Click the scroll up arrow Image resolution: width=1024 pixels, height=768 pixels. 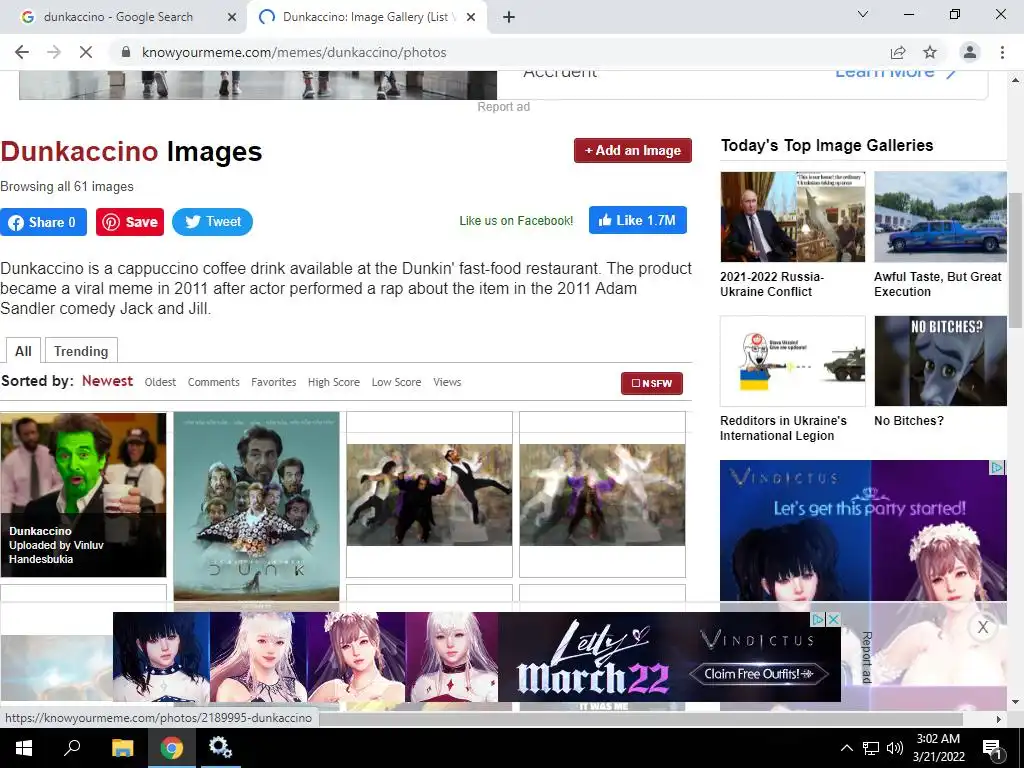tap(1016, 80)
